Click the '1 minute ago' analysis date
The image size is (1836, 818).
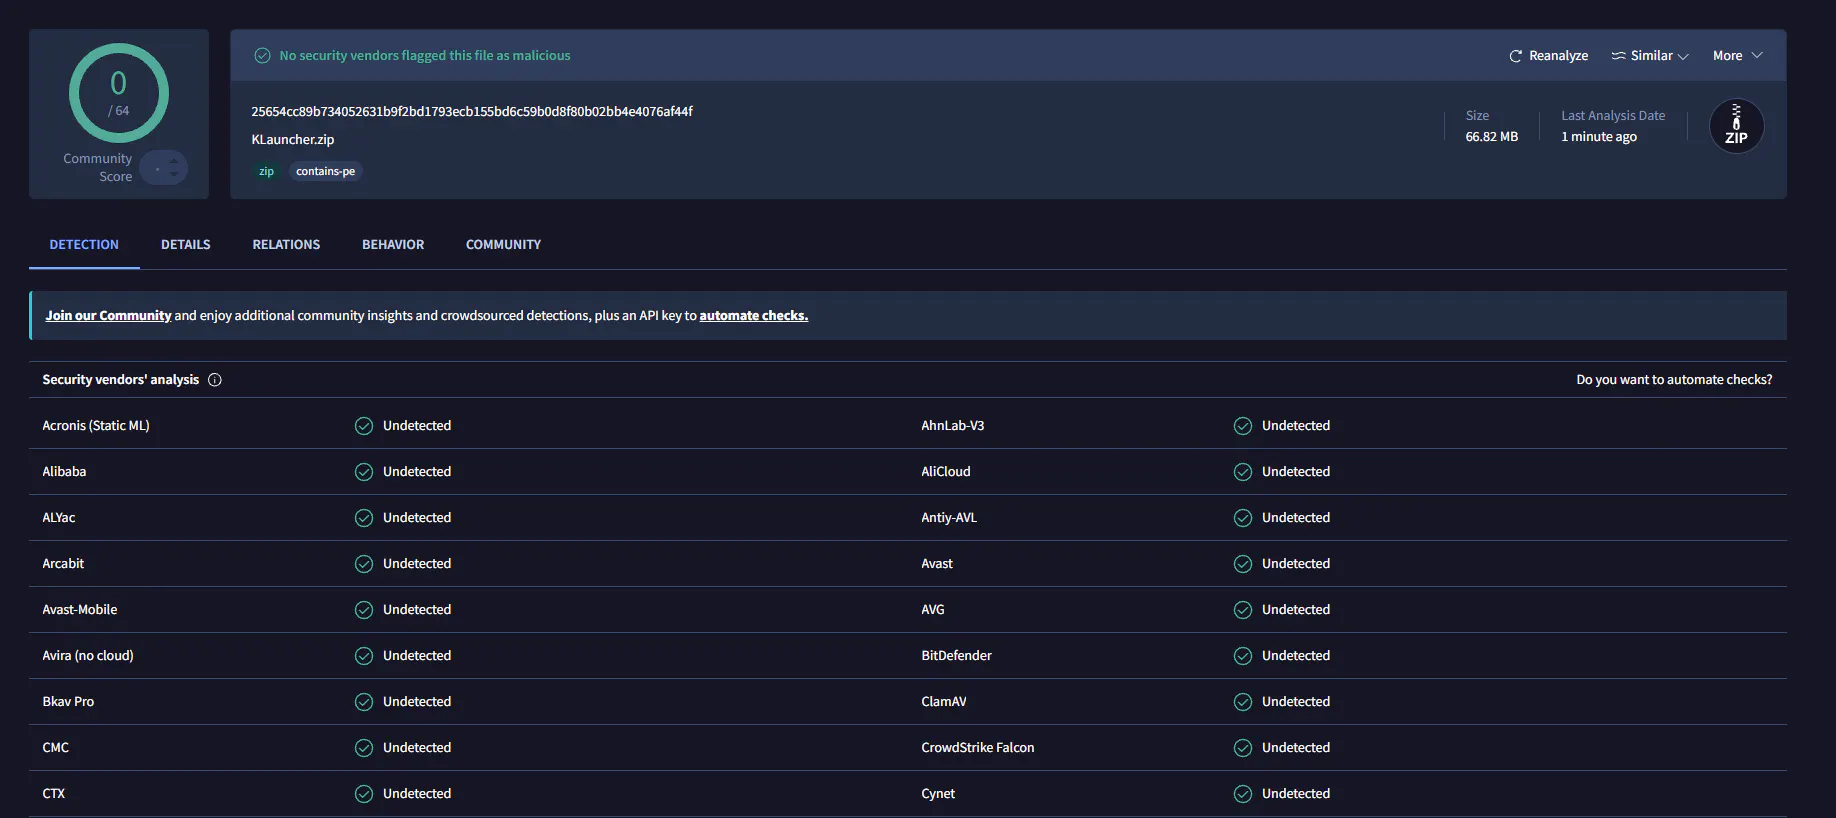point(1599,137)
